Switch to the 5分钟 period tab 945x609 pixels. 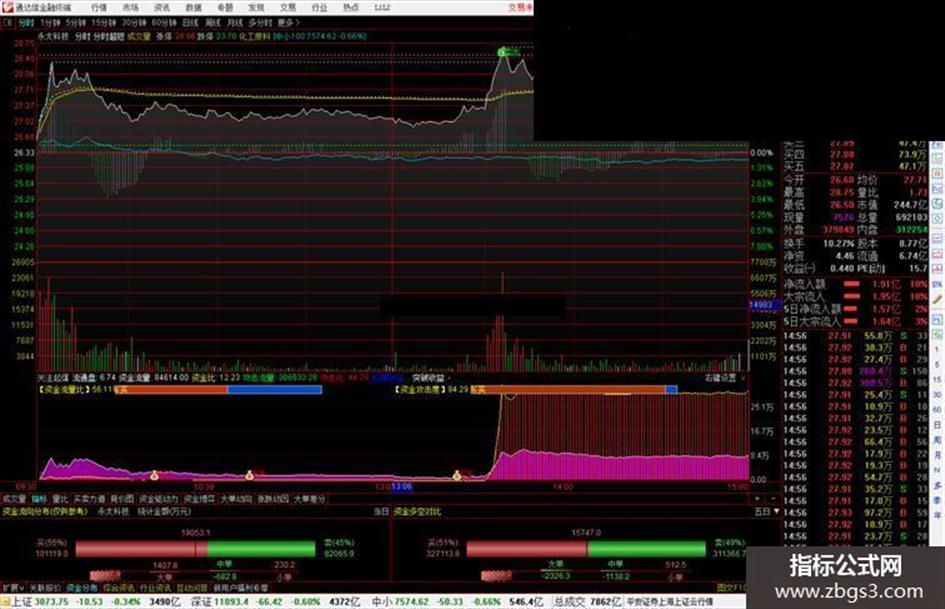(75, 23)
